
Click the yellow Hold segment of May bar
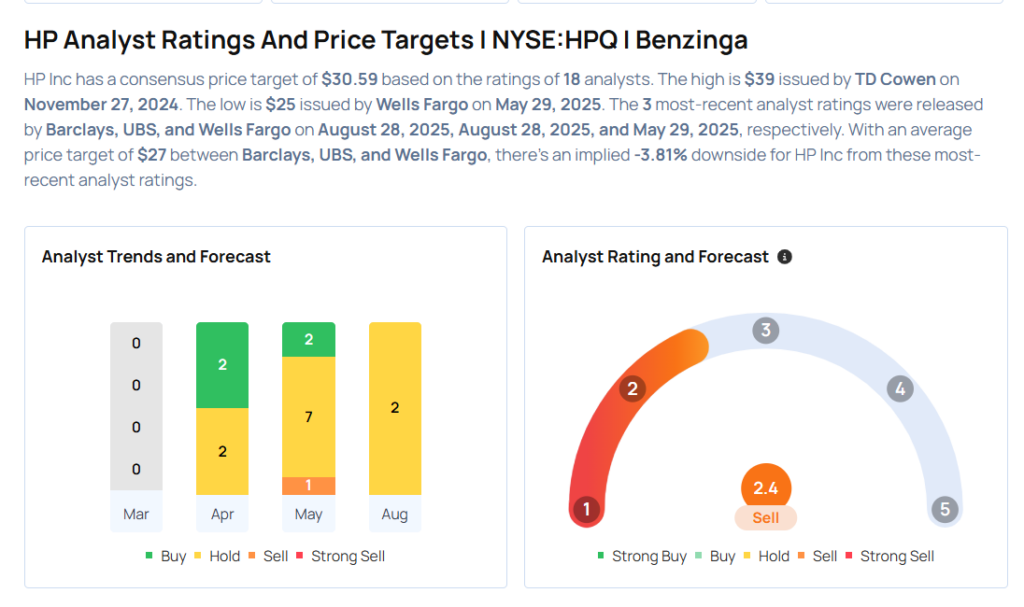coord(309,416)
